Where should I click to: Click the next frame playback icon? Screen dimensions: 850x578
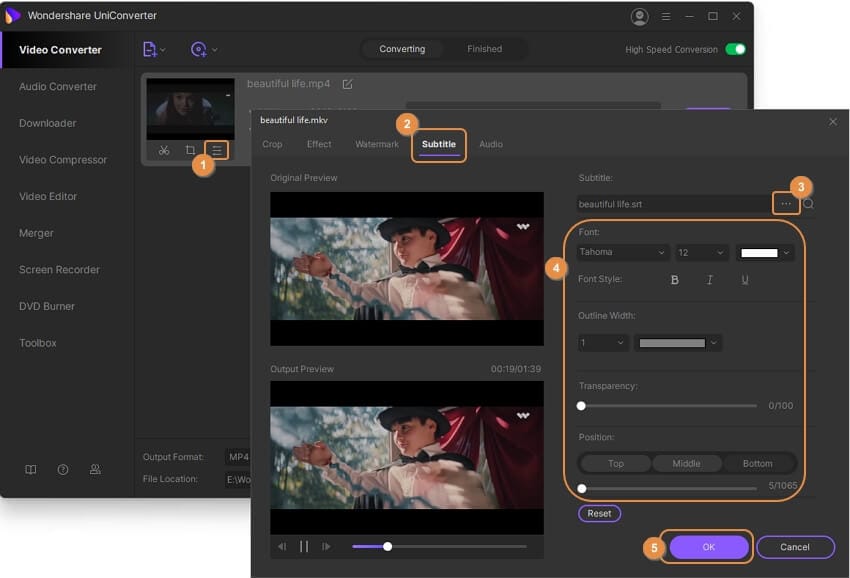pos(326,547)
